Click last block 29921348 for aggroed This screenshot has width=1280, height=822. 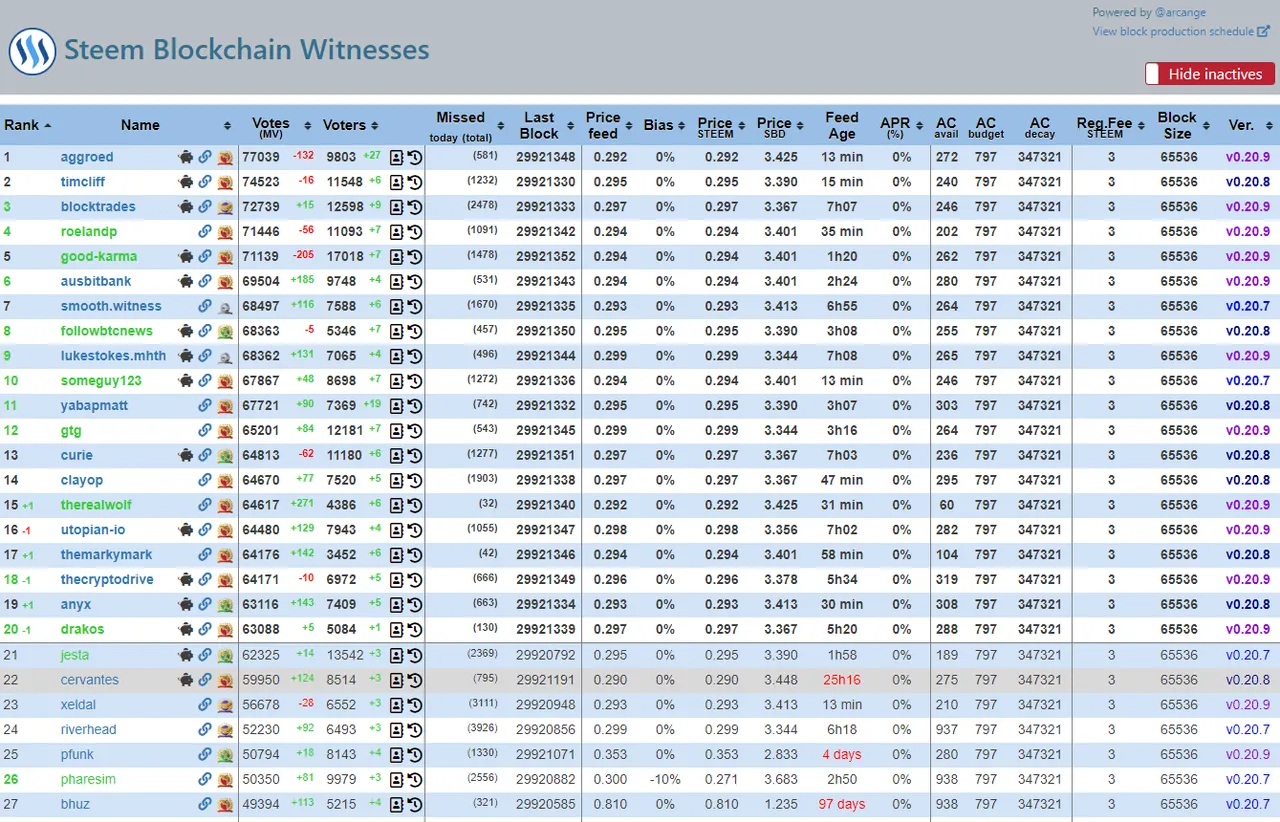click(546, 157)
